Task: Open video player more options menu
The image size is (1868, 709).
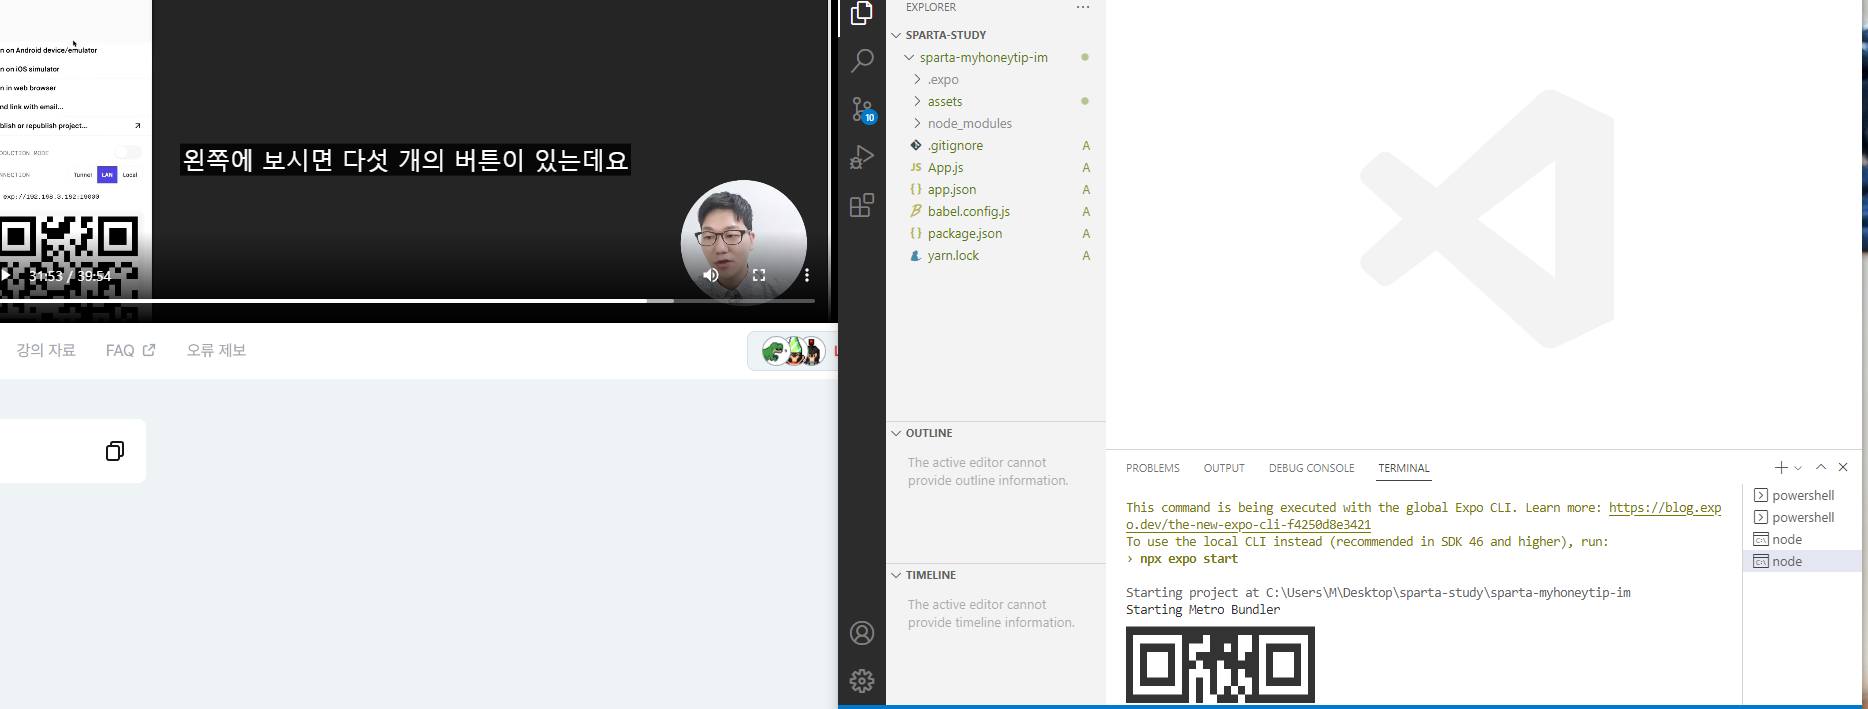Action: point(807,275)
